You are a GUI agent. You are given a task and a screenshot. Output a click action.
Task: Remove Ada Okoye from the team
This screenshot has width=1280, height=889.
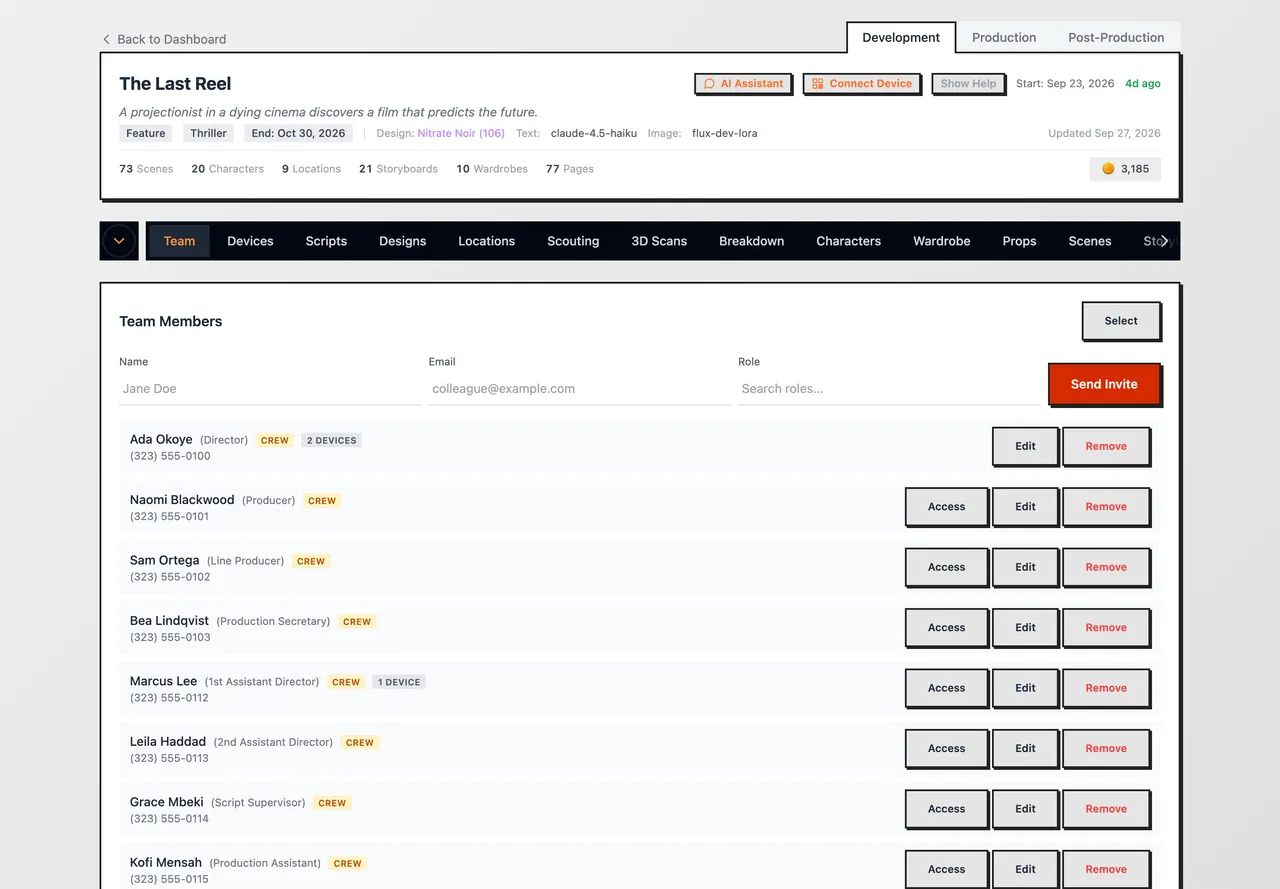tap(1106, 446)
